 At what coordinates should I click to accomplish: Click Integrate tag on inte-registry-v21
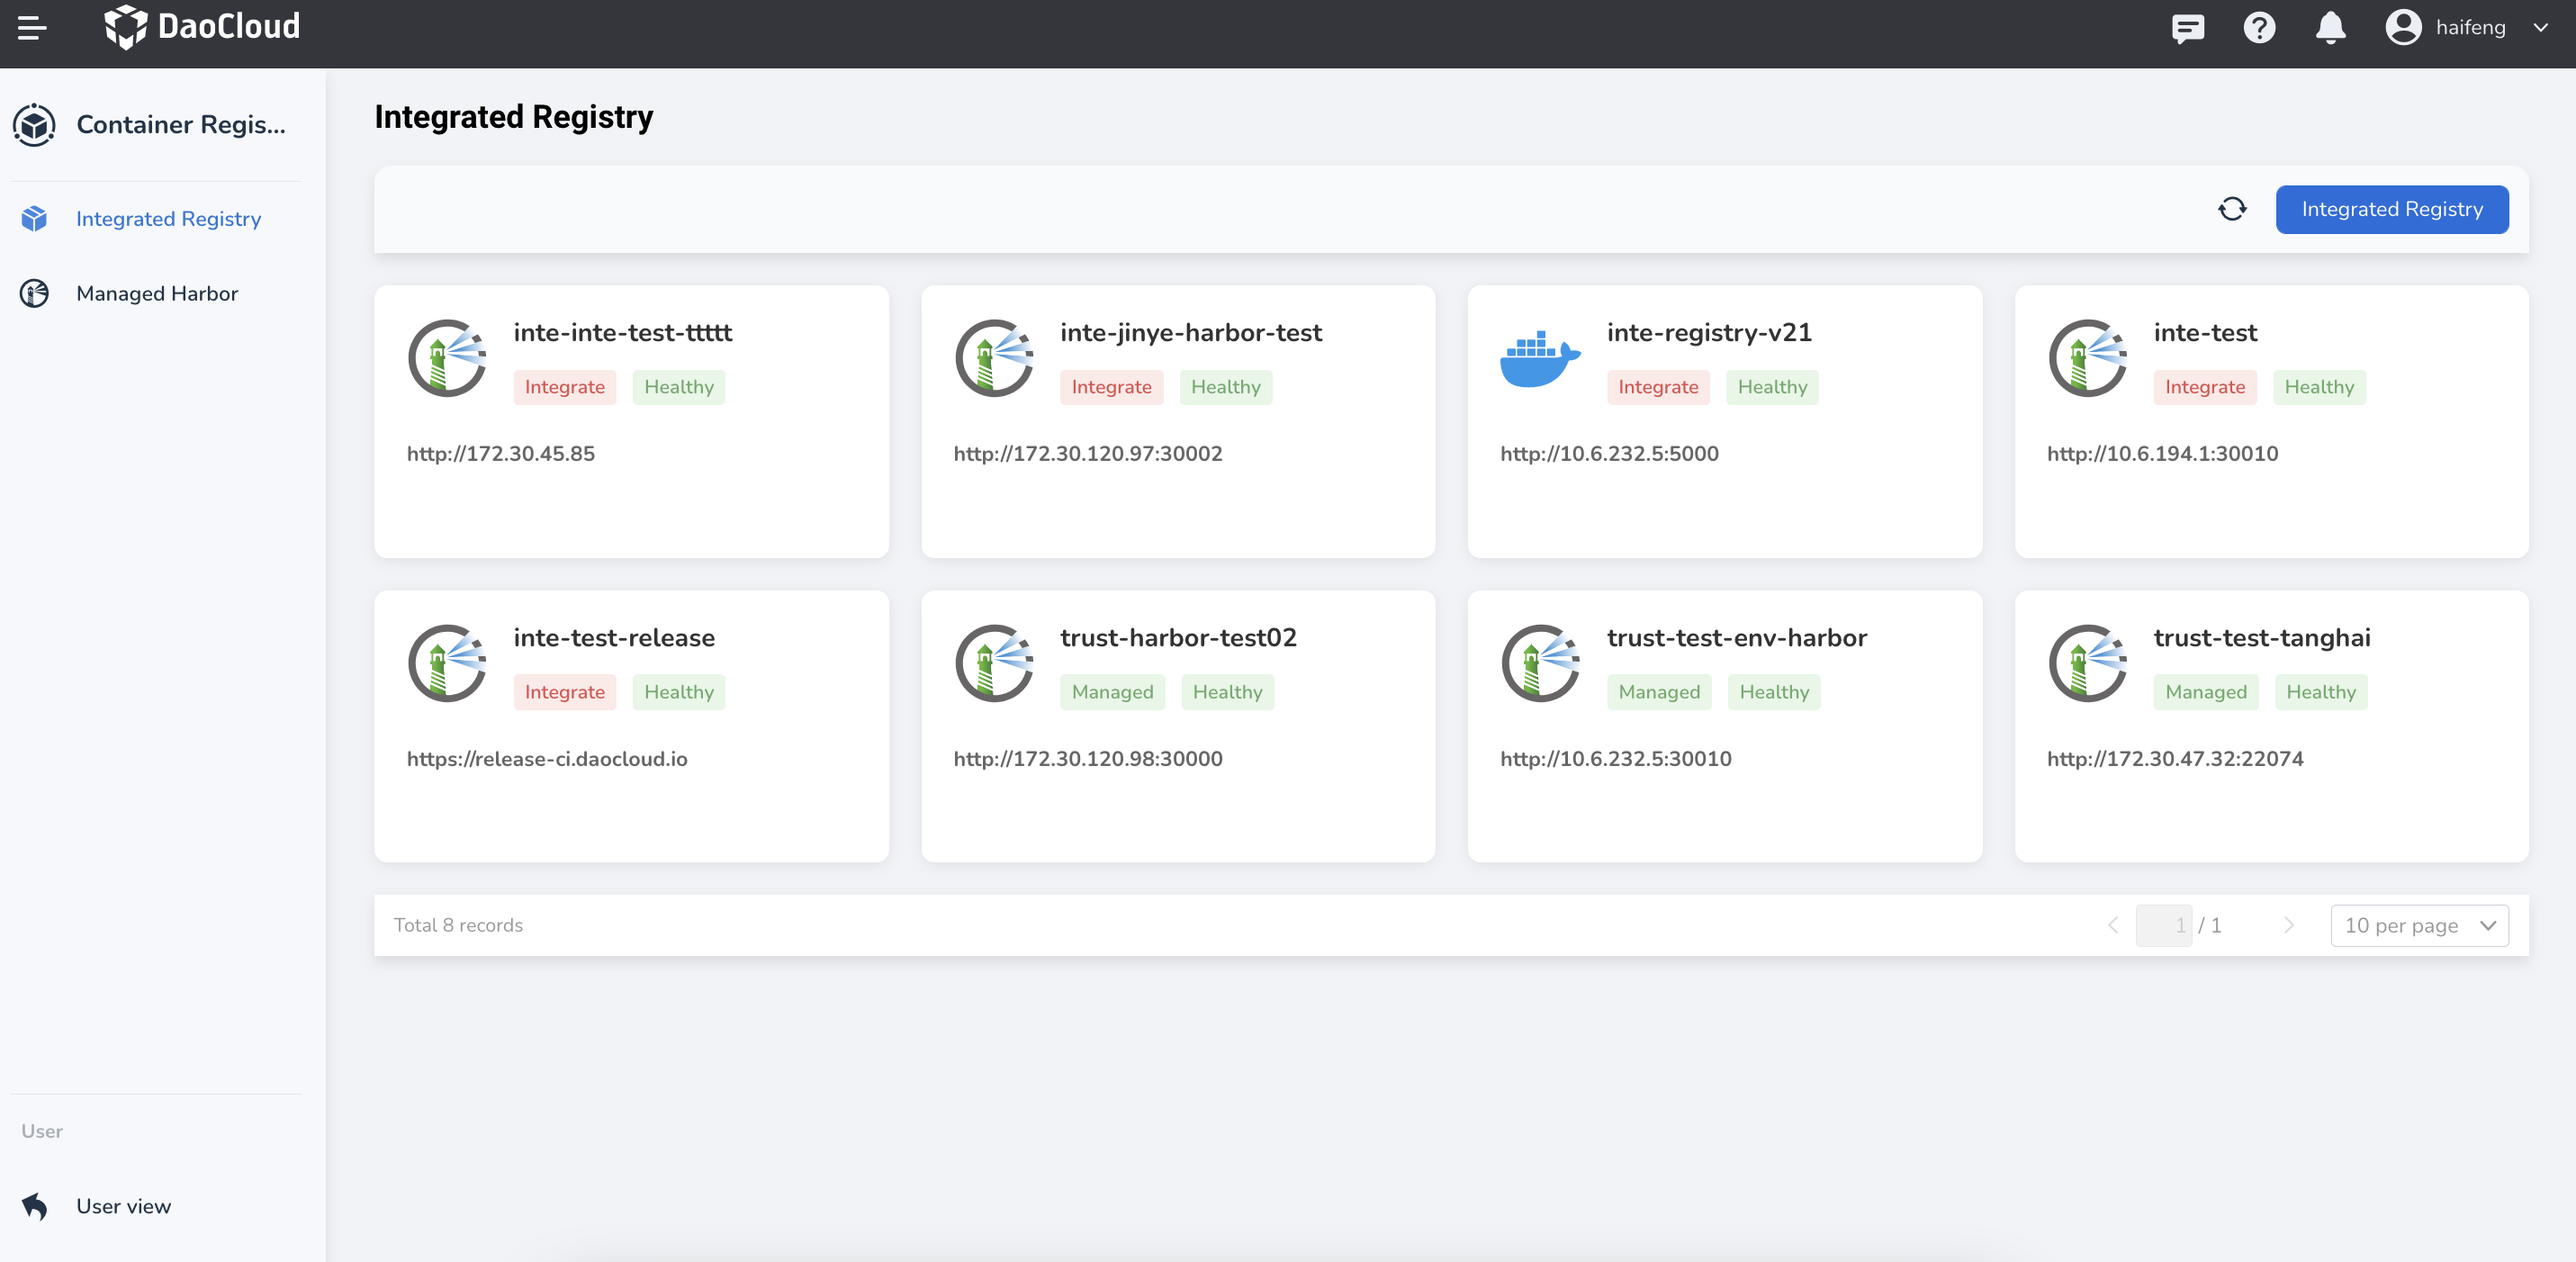pyautogui.click(x=1657, y=387)
